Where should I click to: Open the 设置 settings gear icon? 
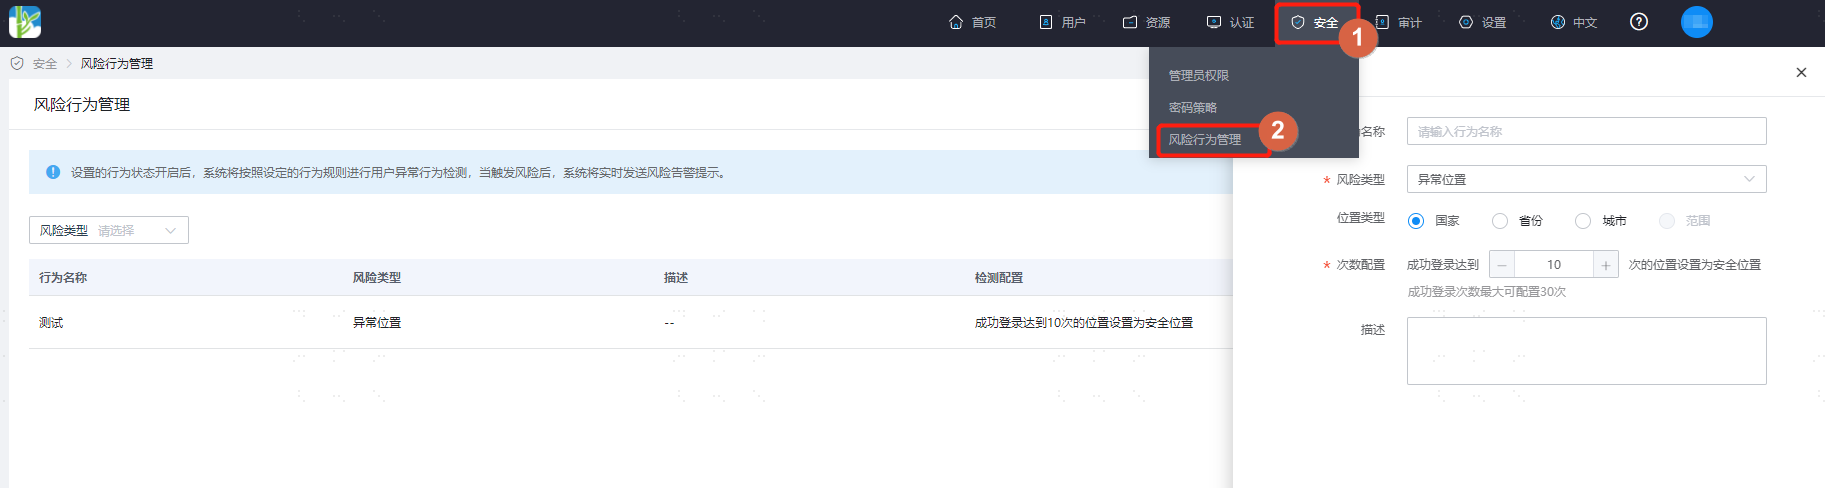[x=1466, y=22]
